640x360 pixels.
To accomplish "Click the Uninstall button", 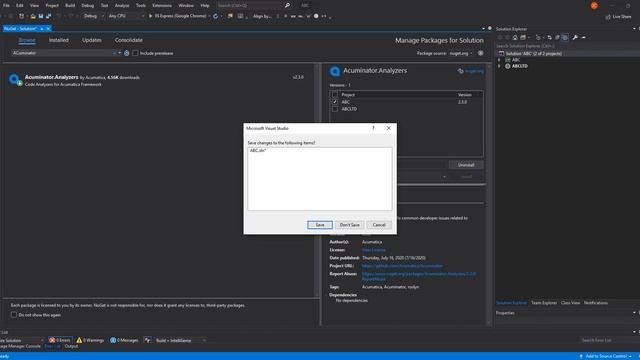I will tap(466, 165).
